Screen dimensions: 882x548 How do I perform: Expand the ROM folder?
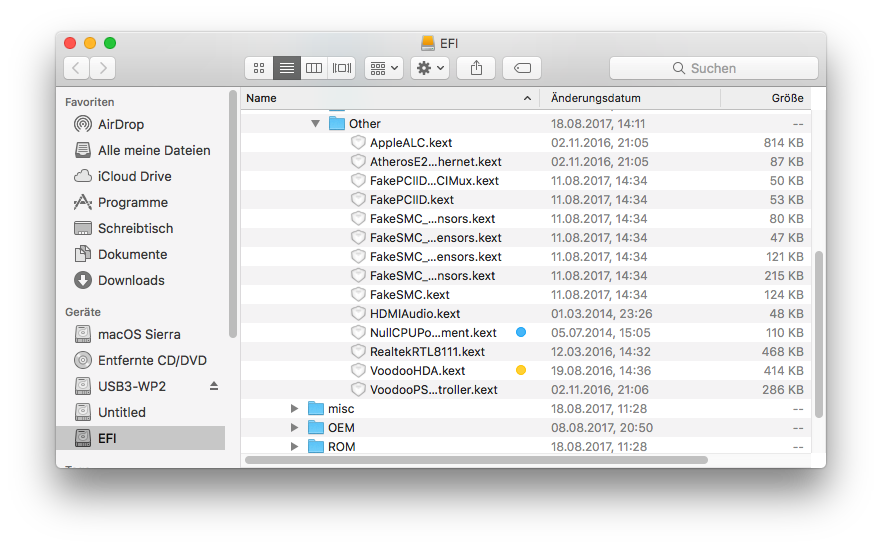[x=294, y=447]
